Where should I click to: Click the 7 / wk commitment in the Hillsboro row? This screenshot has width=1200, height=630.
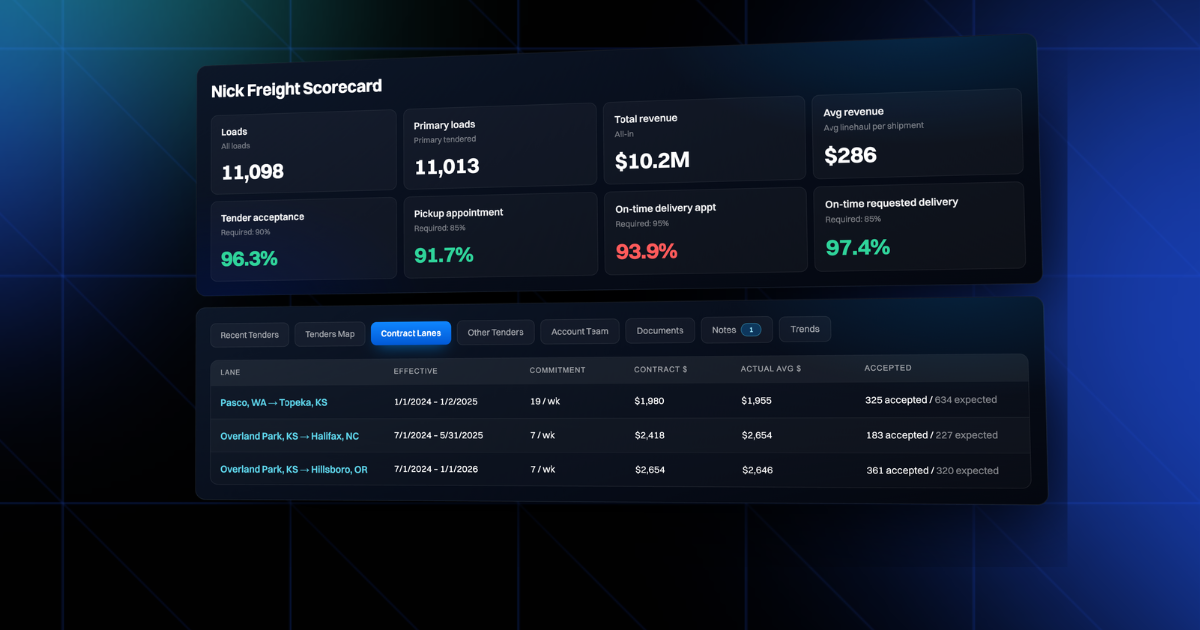(542, 468)
